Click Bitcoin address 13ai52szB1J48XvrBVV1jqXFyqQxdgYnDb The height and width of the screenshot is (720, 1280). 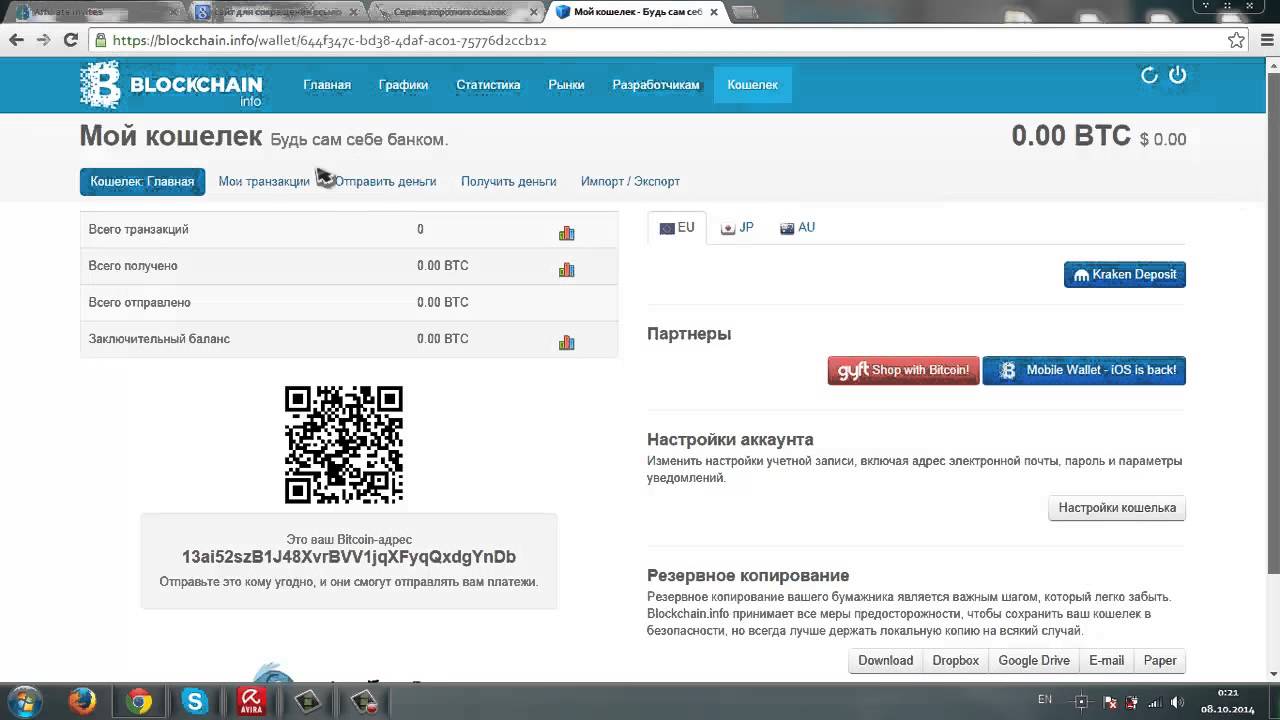point(349,557)
